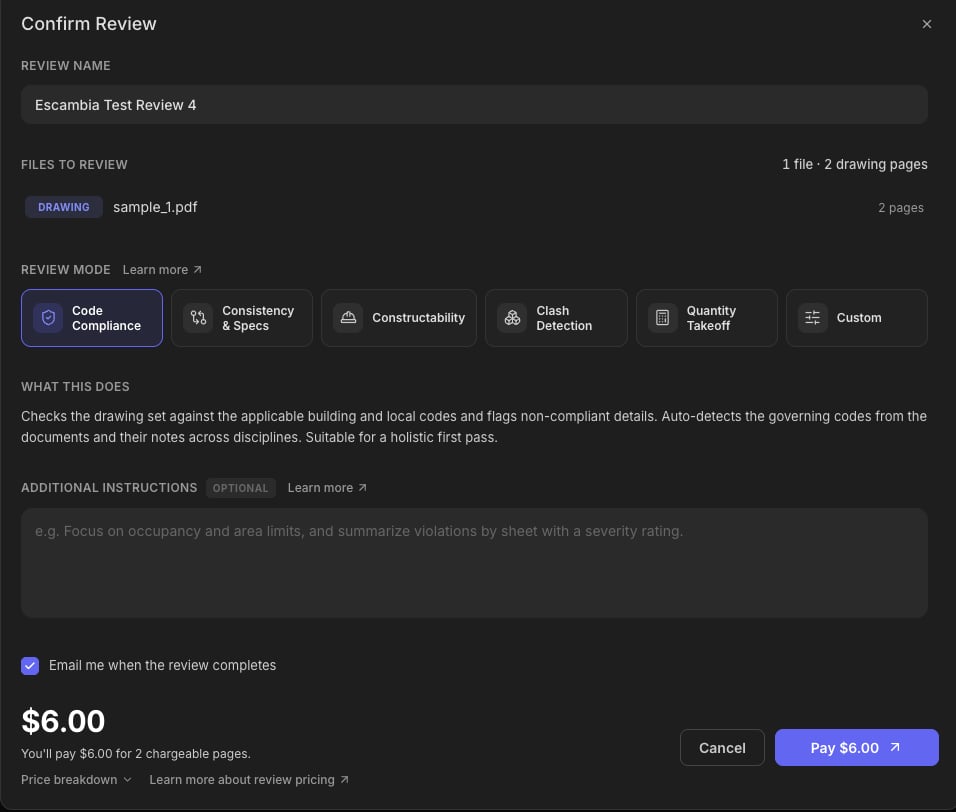Viewport: 956px width, 812px height.
Task: Edit the Review Name field
Action: click(474, 105)
